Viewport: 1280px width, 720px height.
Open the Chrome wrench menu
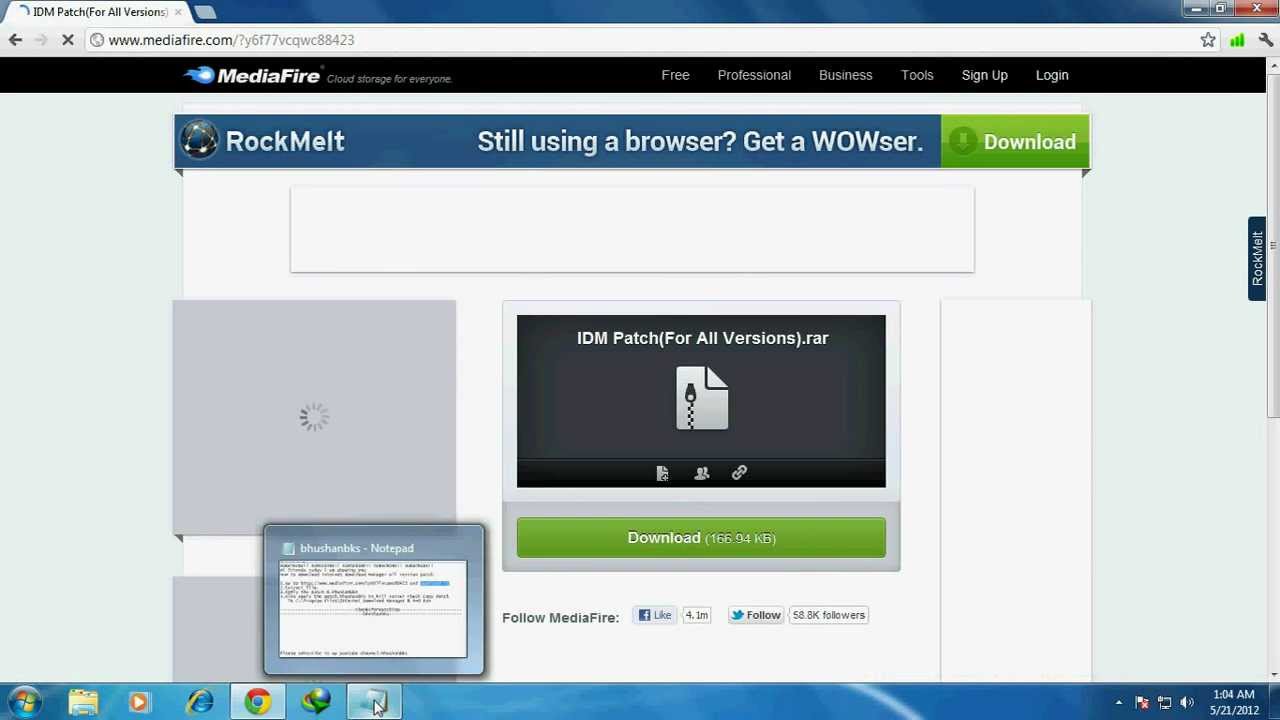click(1265, 40)
